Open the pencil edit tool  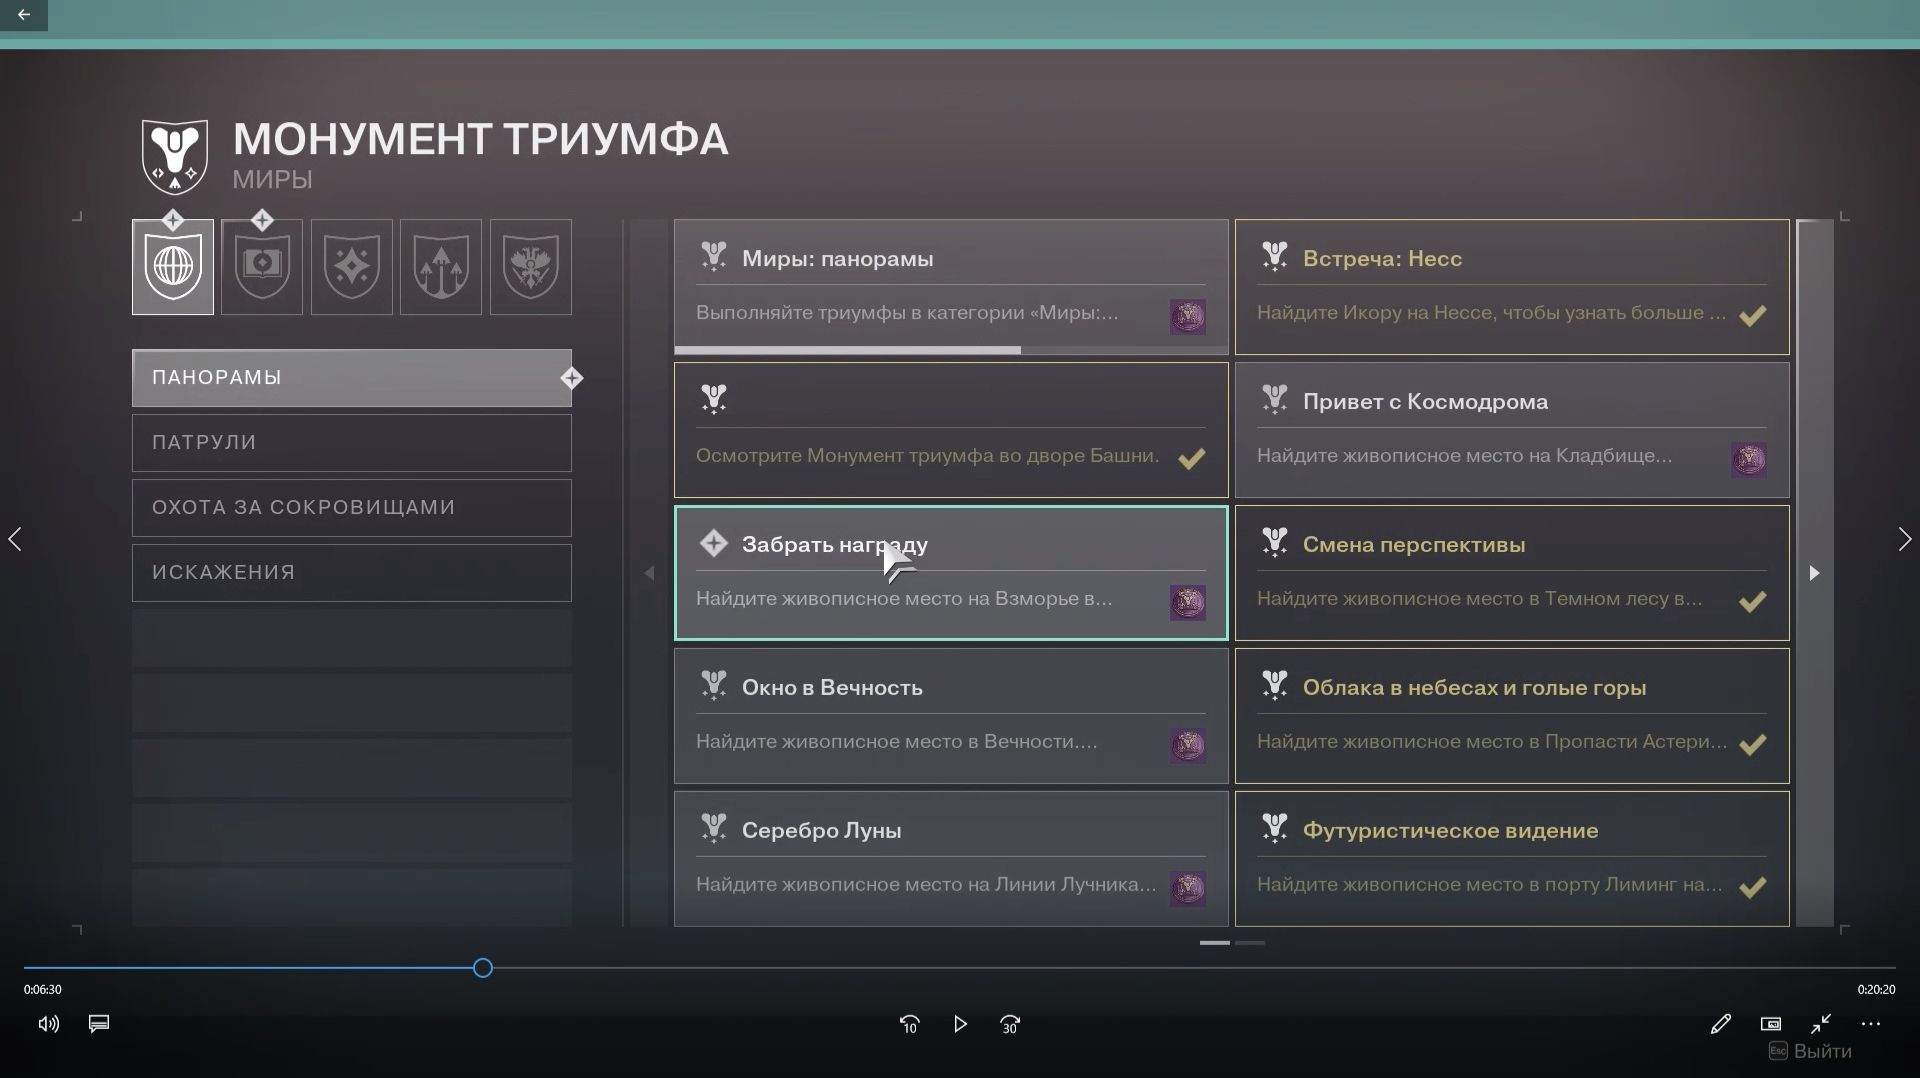[1720, 1024]
